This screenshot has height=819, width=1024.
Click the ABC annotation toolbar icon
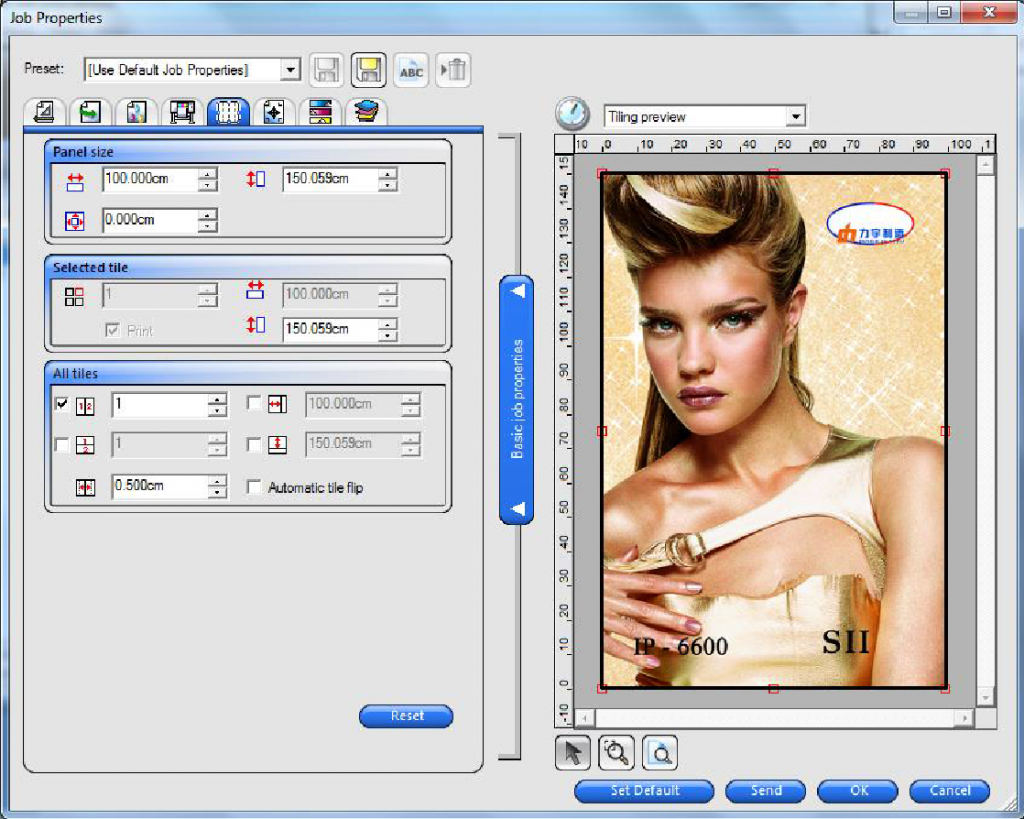point(410,69)
